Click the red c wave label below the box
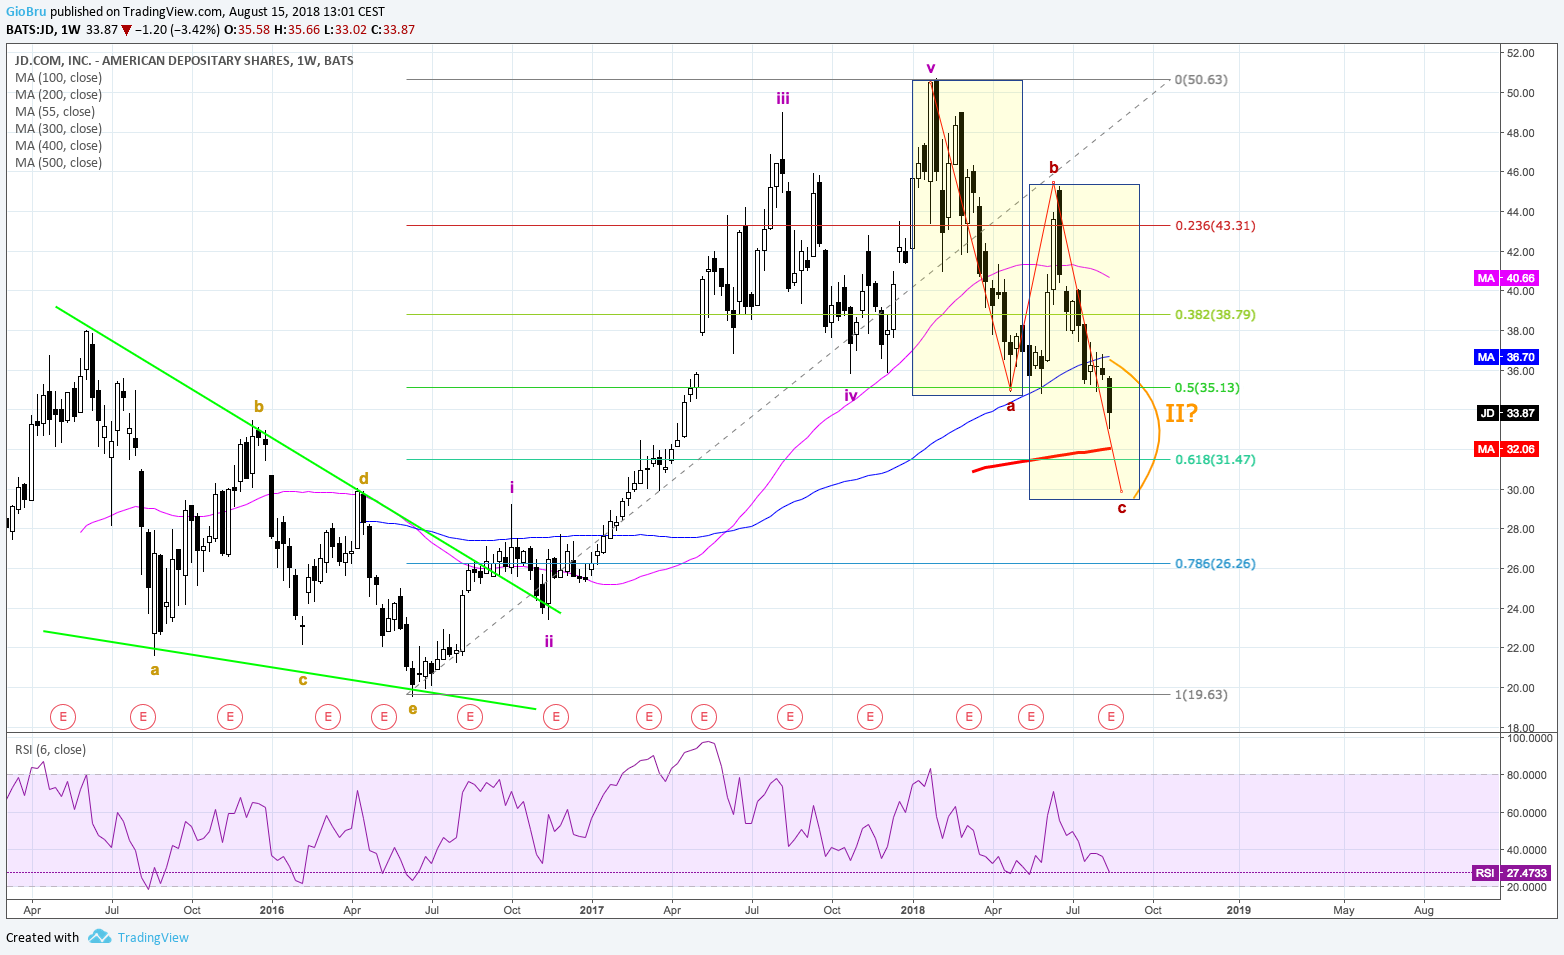Screen dimensions: 1564x955 tap(1122, 508)
